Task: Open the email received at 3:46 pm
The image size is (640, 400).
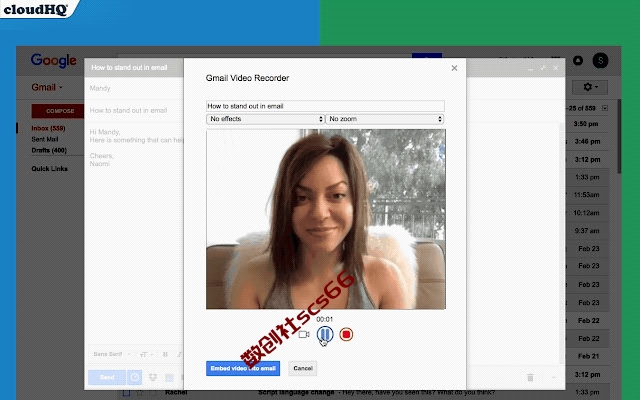Action: [587, 142]
